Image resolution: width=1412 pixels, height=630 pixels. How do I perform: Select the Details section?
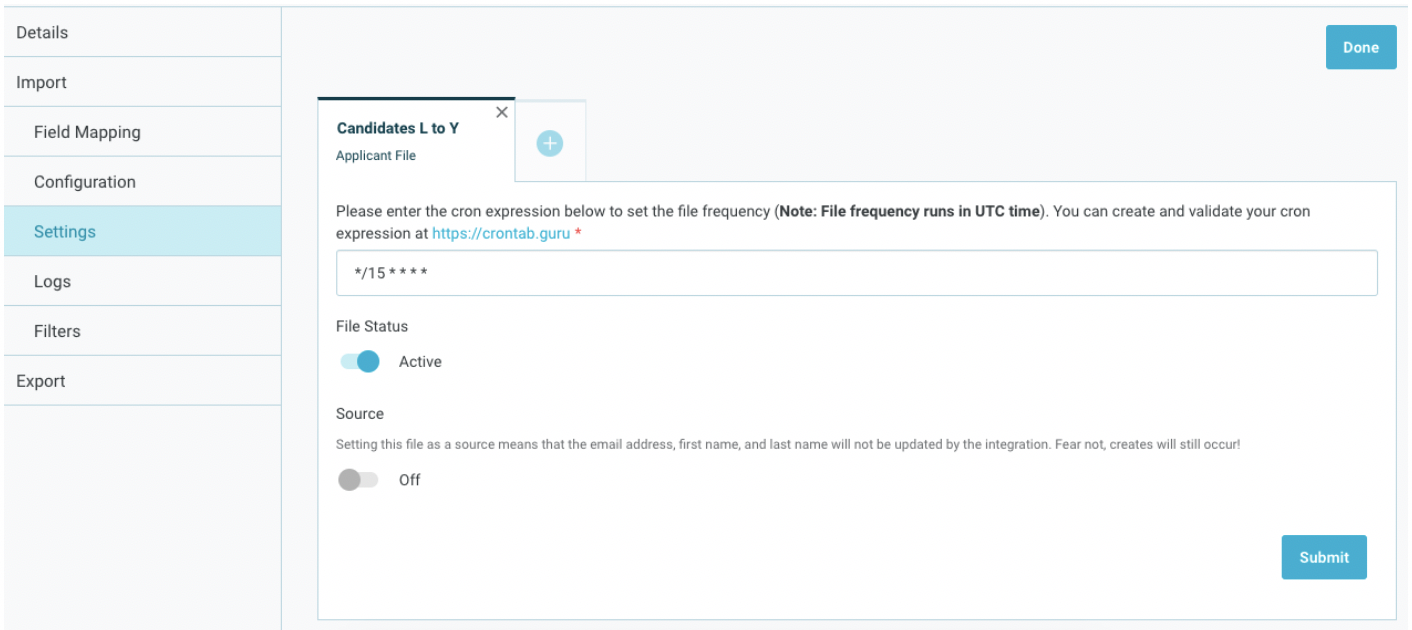tap(41, 32)
